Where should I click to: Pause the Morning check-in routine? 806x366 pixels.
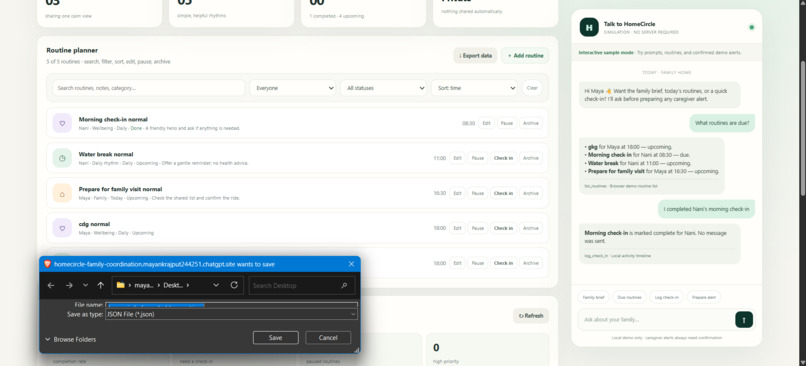(507, 123)
